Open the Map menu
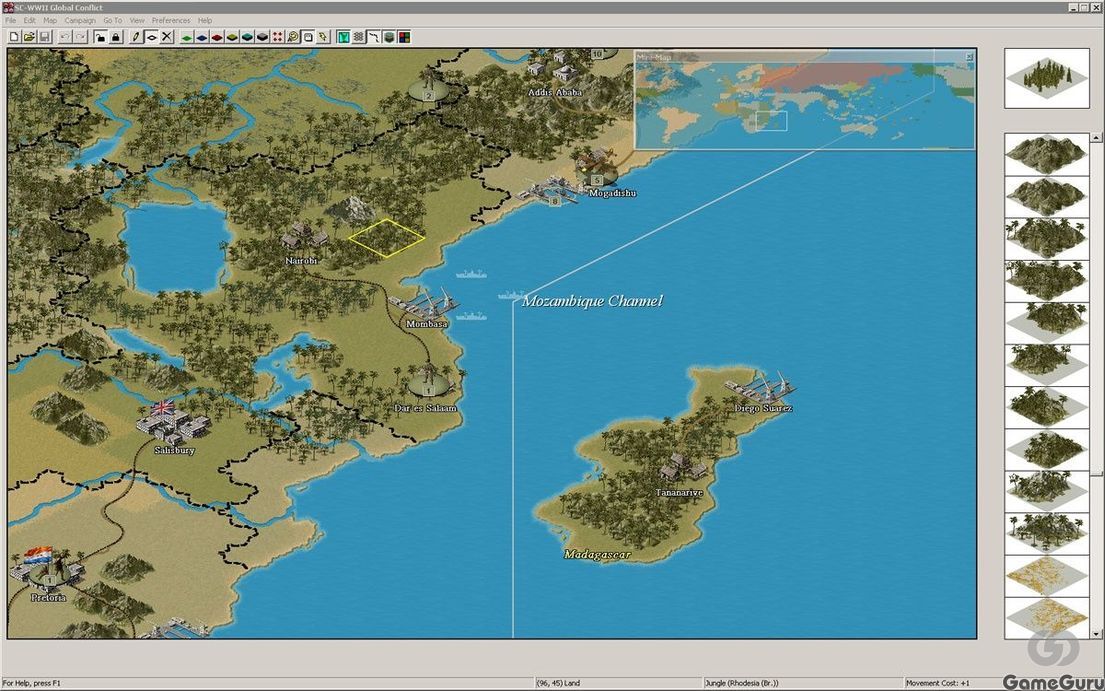1105x691 pixels. click(50, 20)
